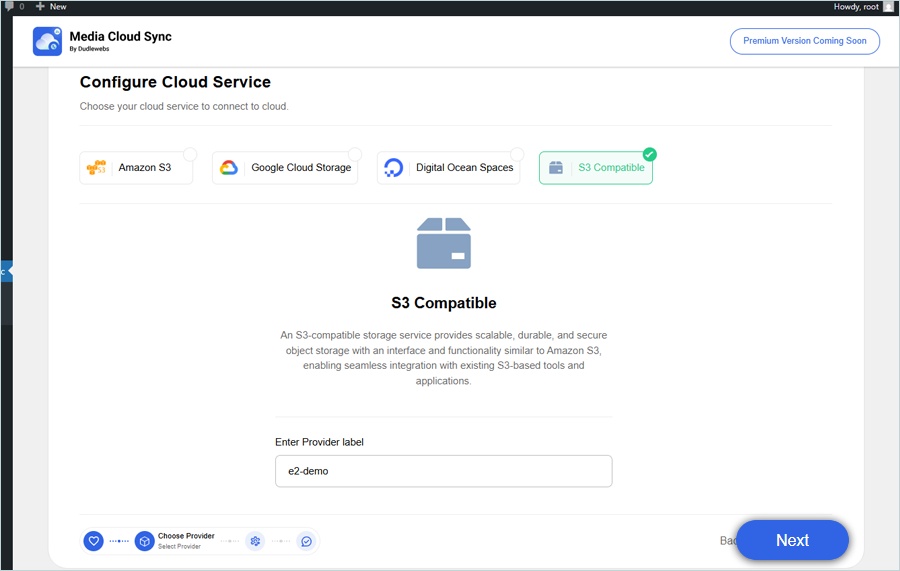Open the Howdy, root account menu
The height and width of the screenshot is (571, 900).
click(863, 6)
